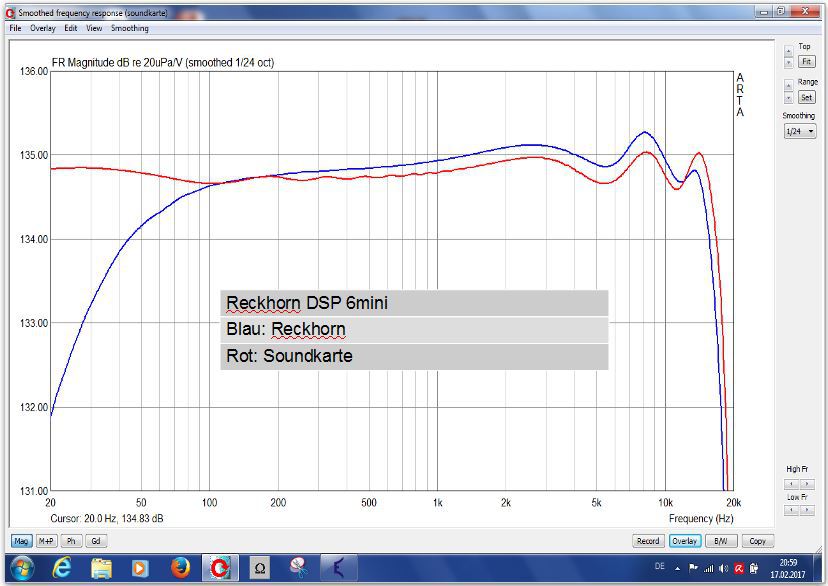This screenshot has width=828, height=586.
Task: Open the Windows Start menu
Action: [22, 569]
